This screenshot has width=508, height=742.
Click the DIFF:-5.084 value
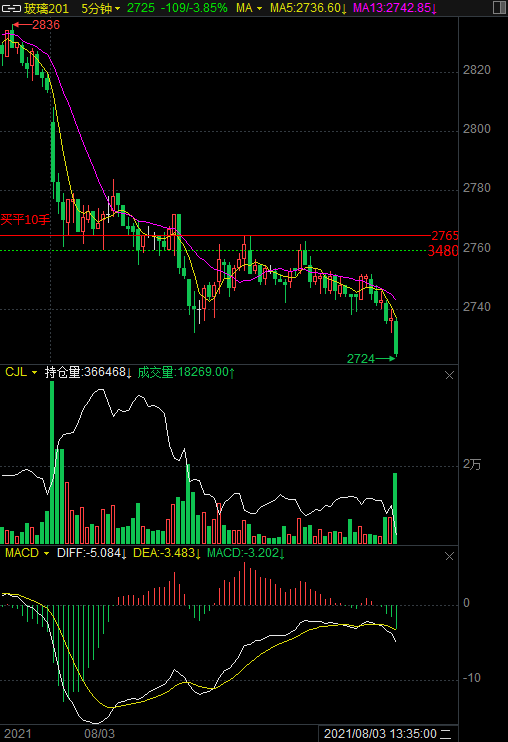point(92,553)
